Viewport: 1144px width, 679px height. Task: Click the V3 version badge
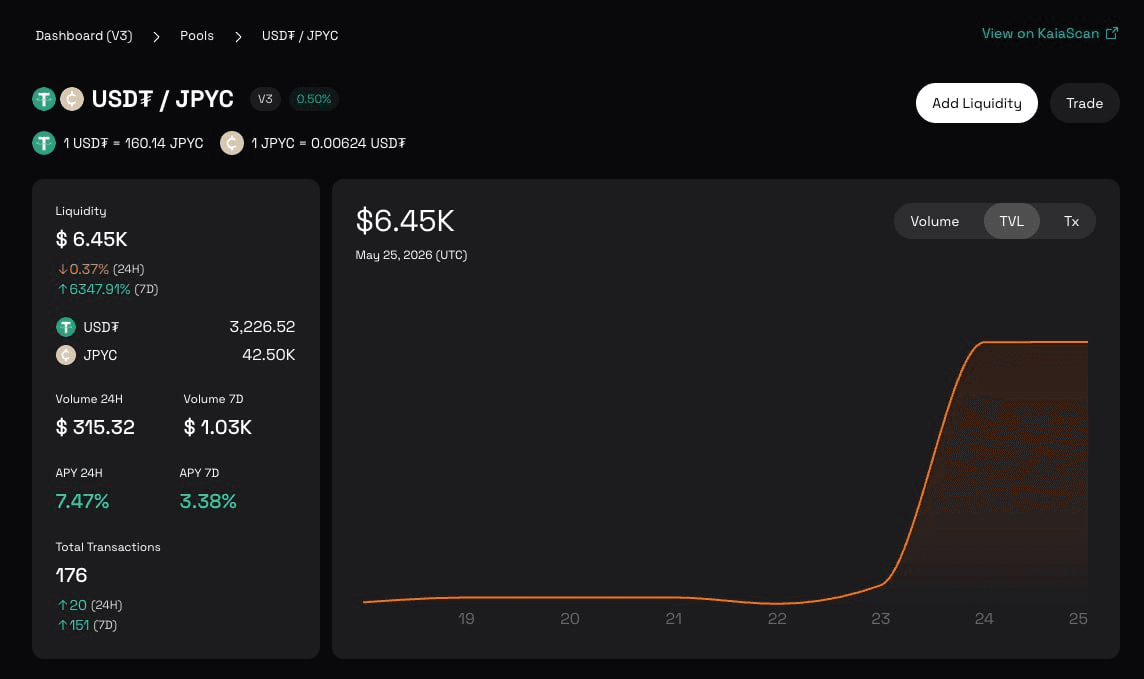pos(265,98)
